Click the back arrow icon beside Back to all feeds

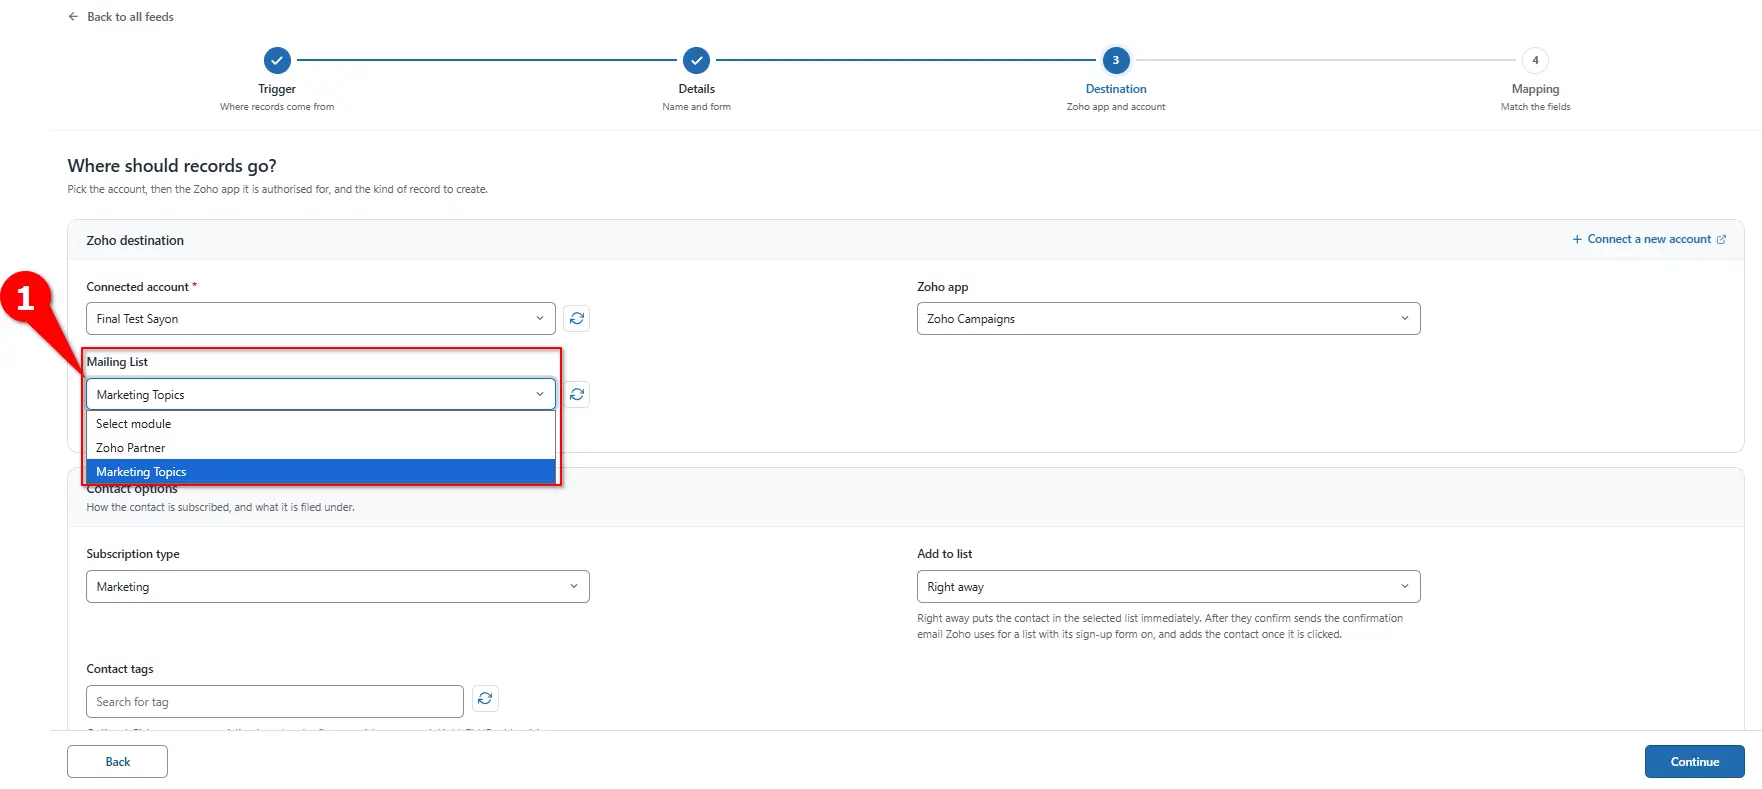[x=73, y=17]
